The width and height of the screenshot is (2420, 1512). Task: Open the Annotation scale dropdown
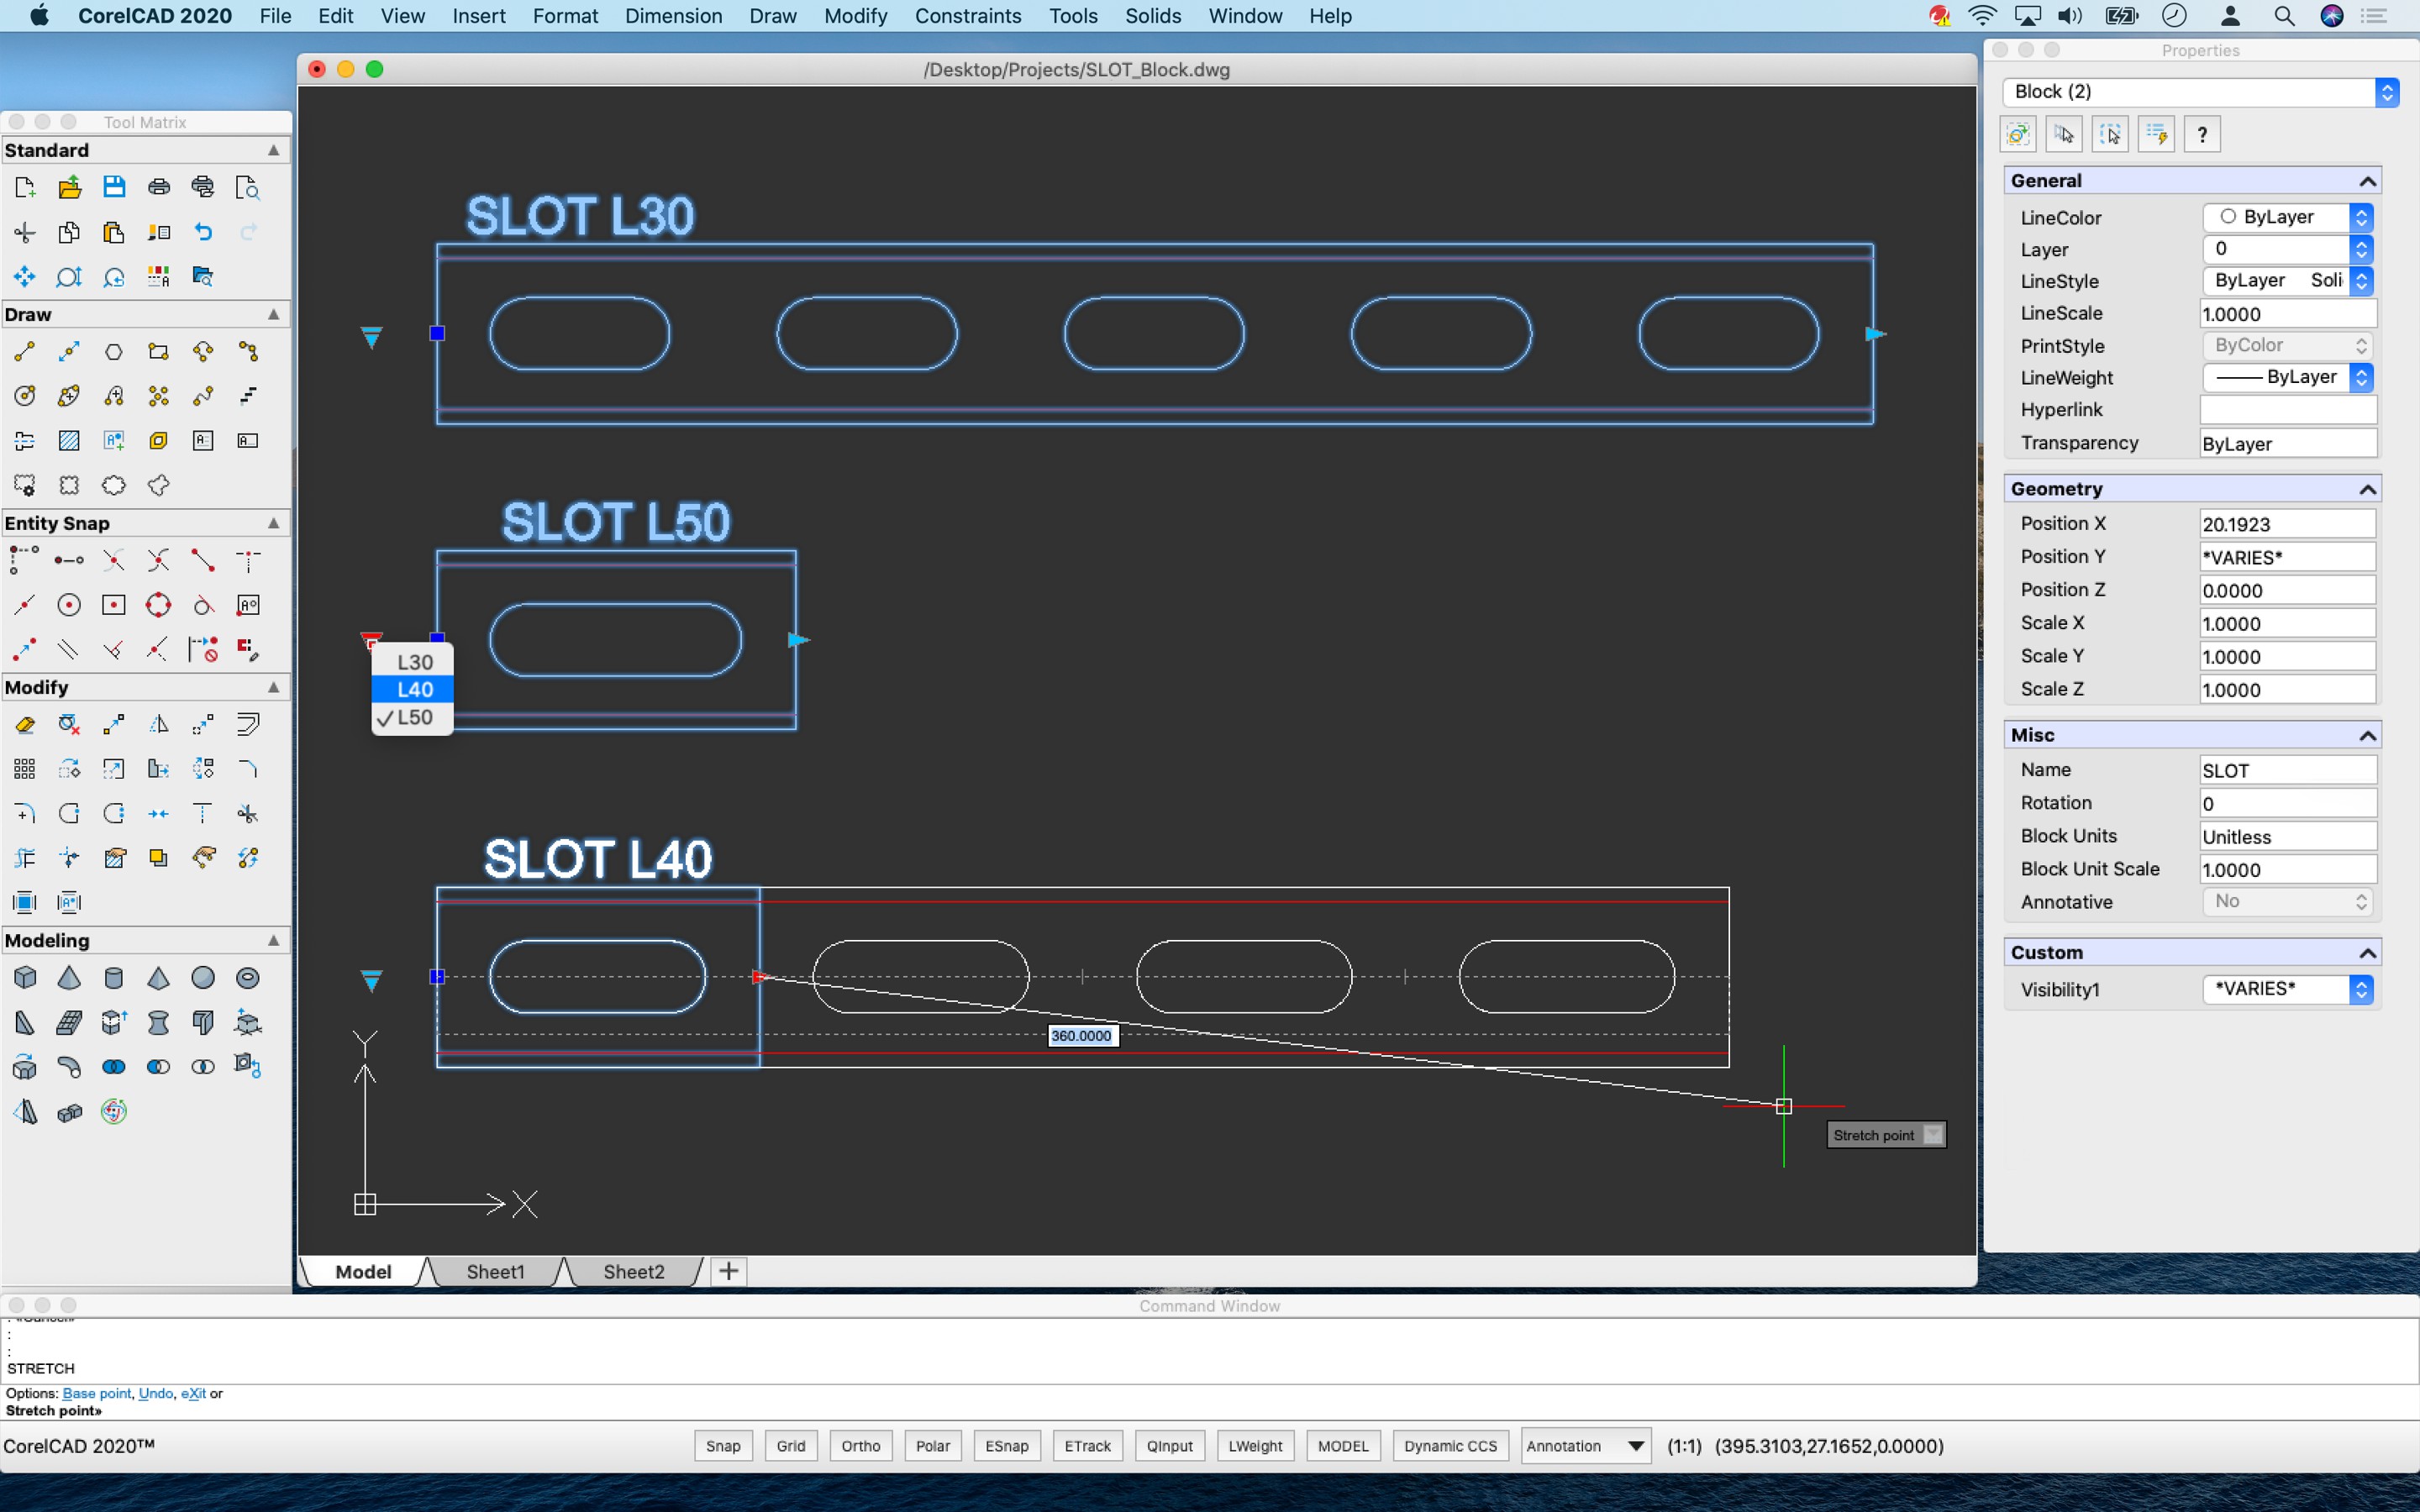[x=1585, y=1446]
